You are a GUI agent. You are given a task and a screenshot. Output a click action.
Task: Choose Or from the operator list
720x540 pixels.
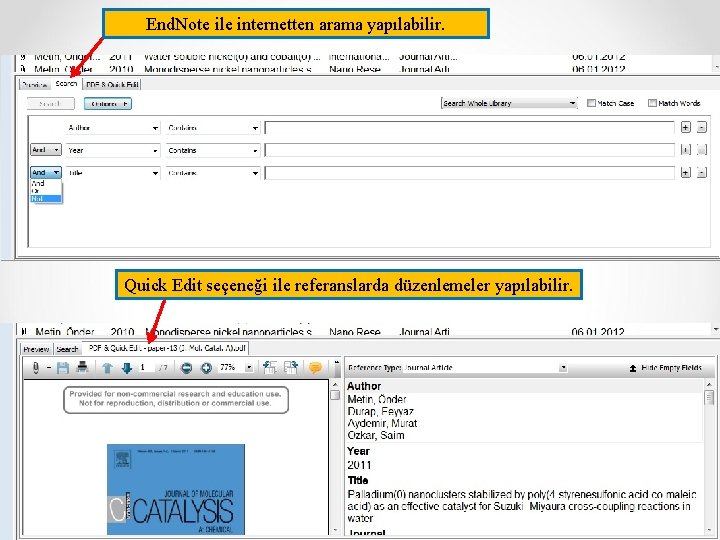pos(46,191)
